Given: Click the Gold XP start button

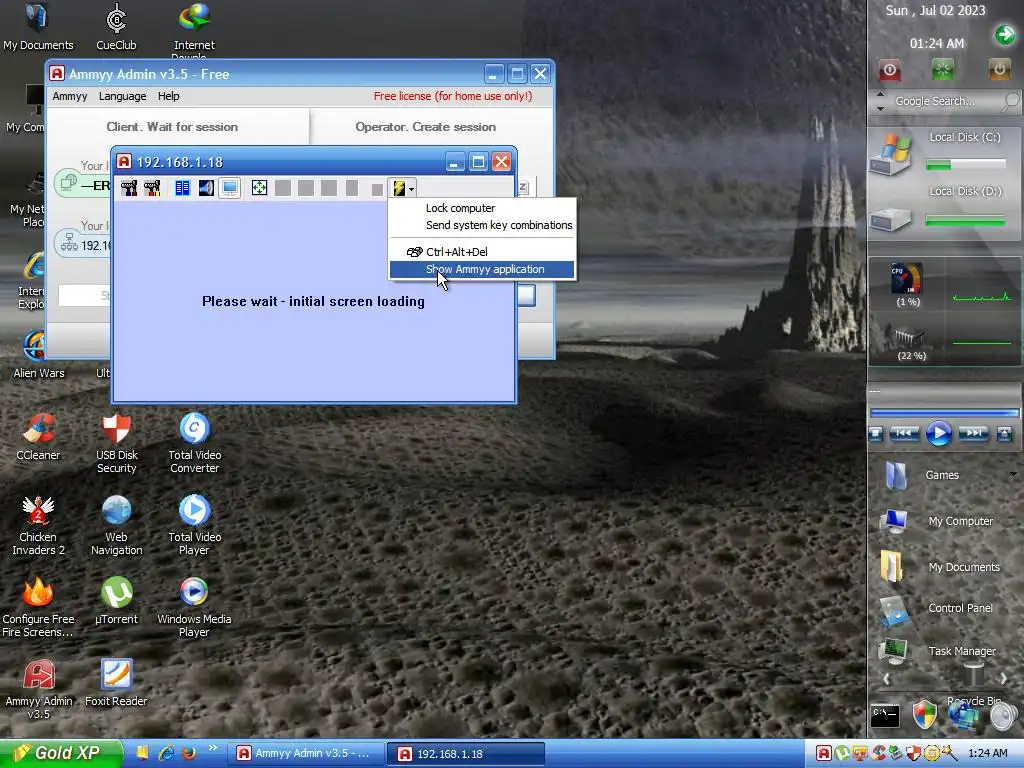Looking at the screenshot, I should 61,753.
